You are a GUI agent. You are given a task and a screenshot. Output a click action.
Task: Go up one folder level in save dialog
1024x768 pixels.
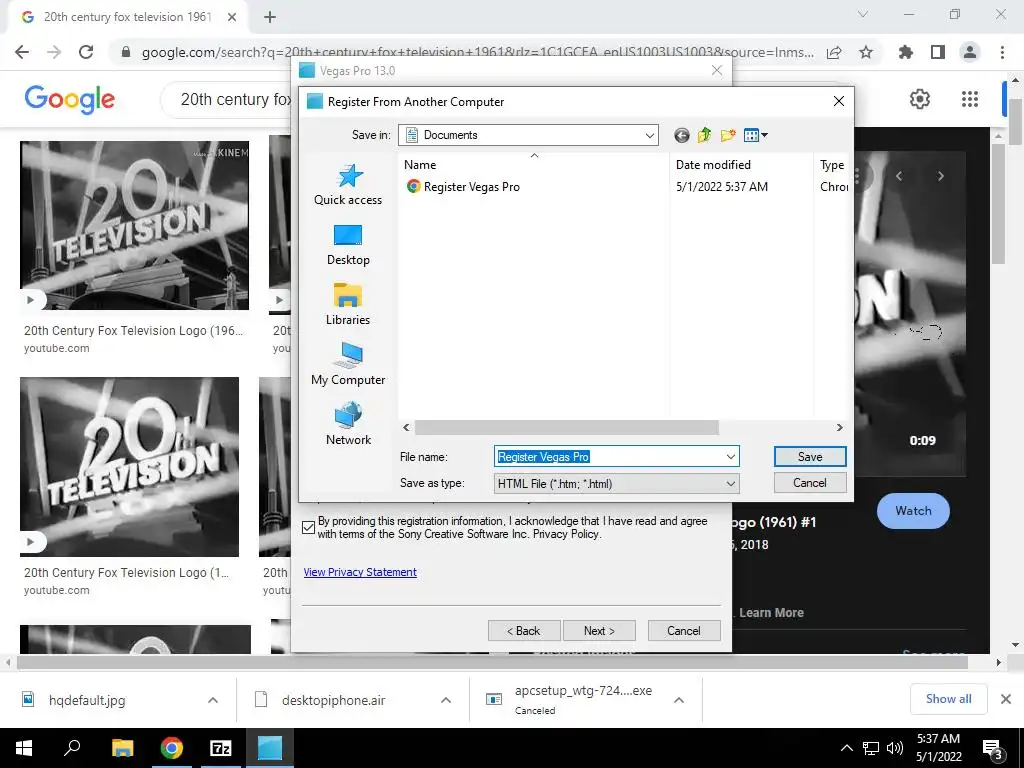(x=704, y=135)
